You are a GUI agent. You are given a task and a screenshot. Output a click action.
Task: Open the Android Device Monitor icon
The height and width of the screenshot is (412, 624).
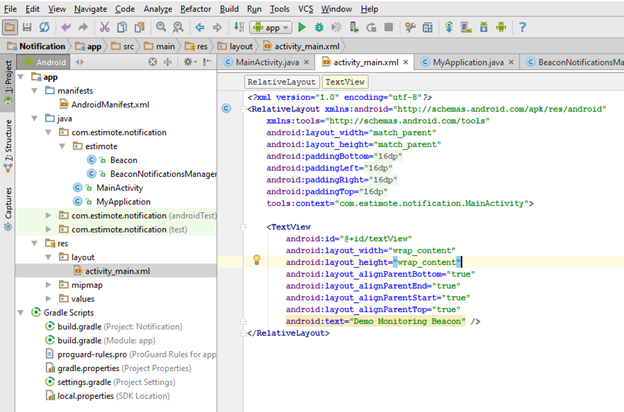(x=501, y=27)
